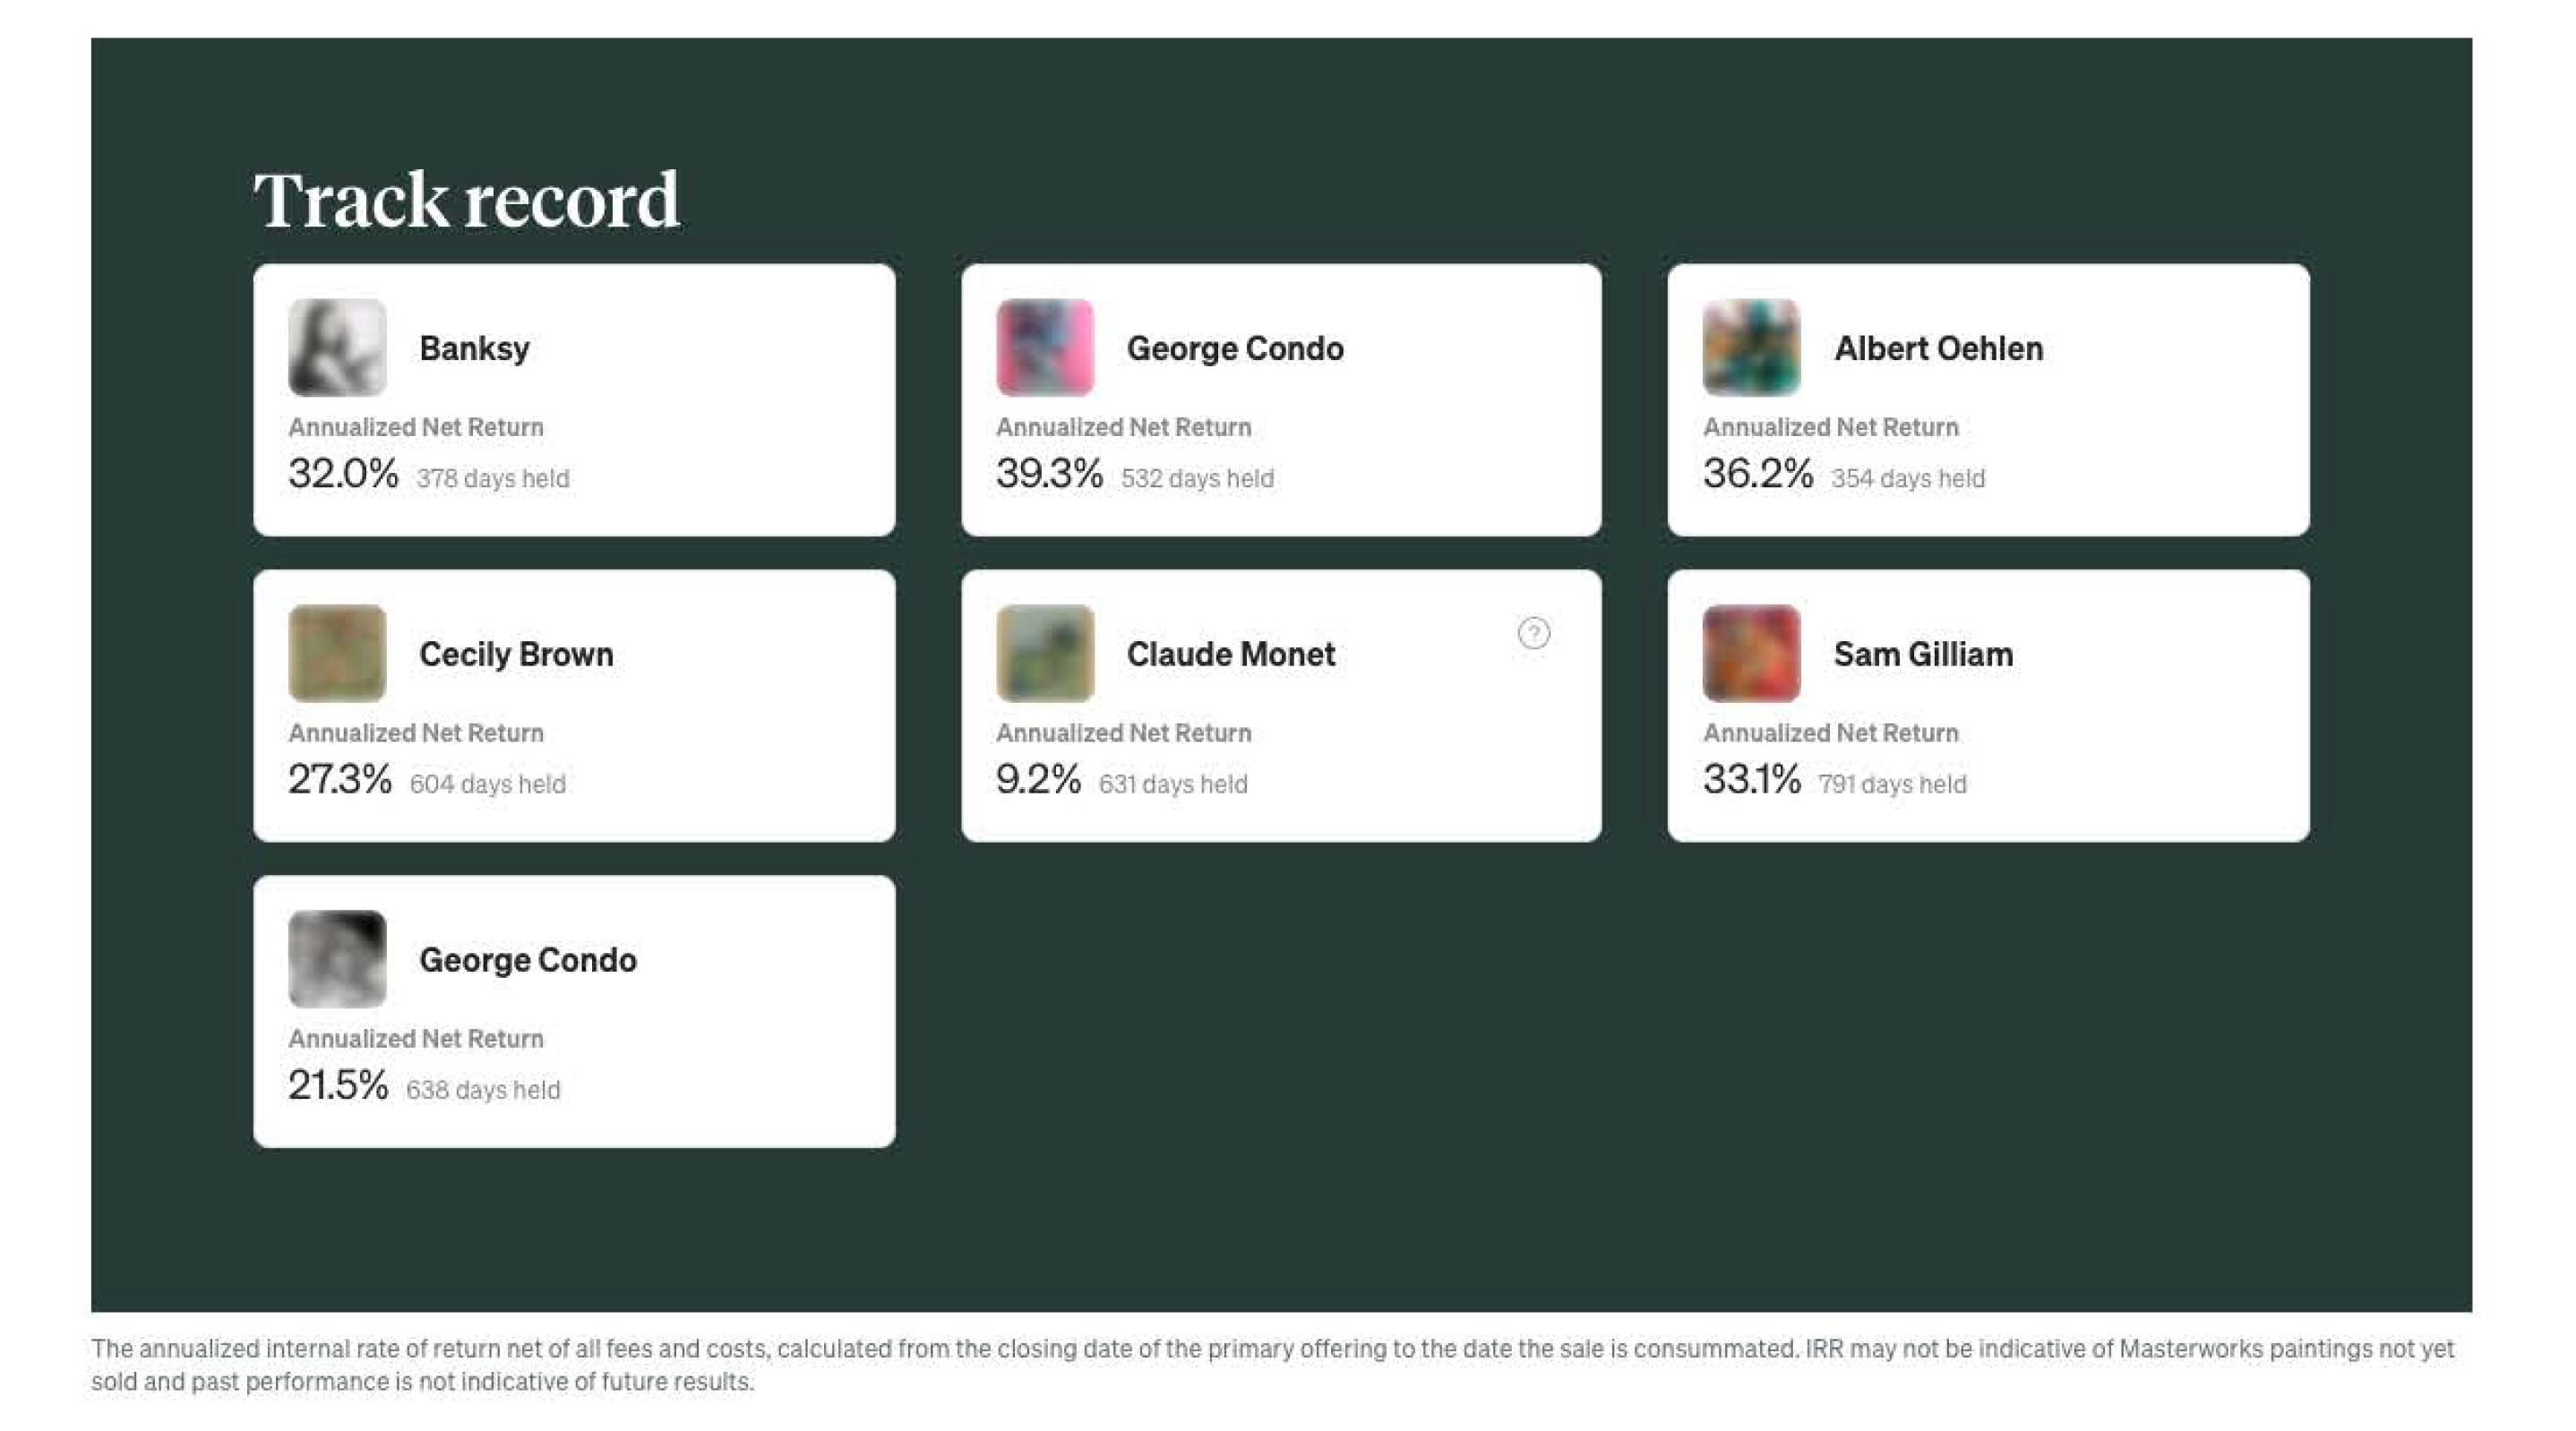Click the Cecily Brown artist name
The height and width of the screenshot is (1431, 2576).
tap(516, 654)
